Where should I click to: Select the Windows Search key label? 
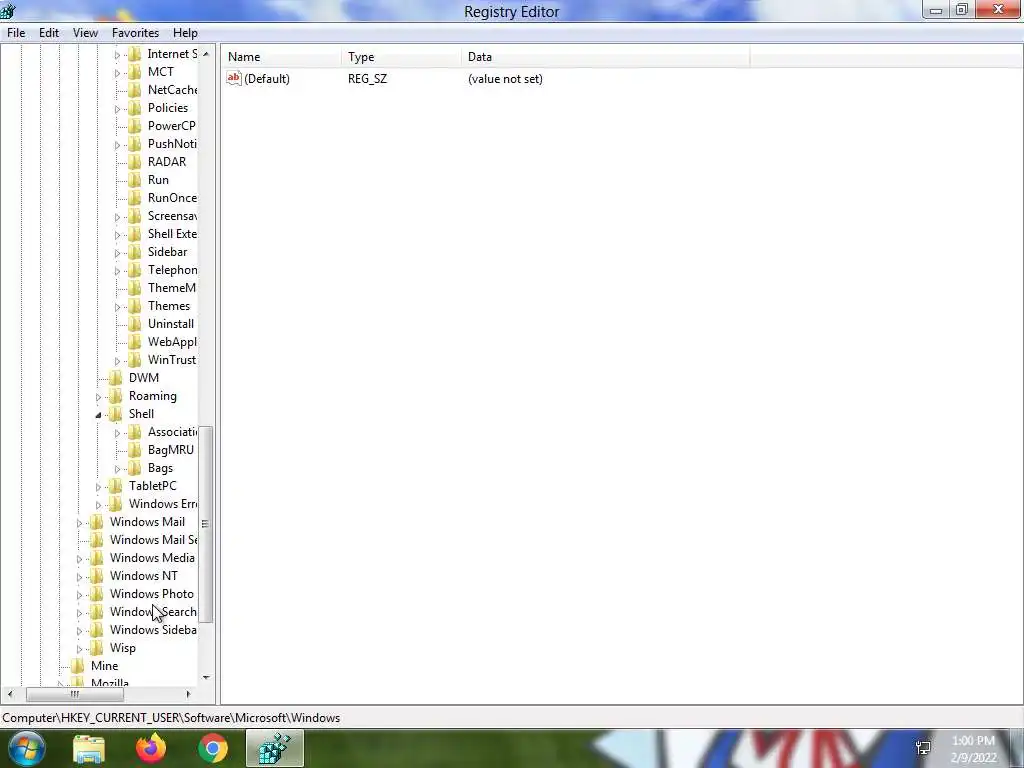(153, 612)
